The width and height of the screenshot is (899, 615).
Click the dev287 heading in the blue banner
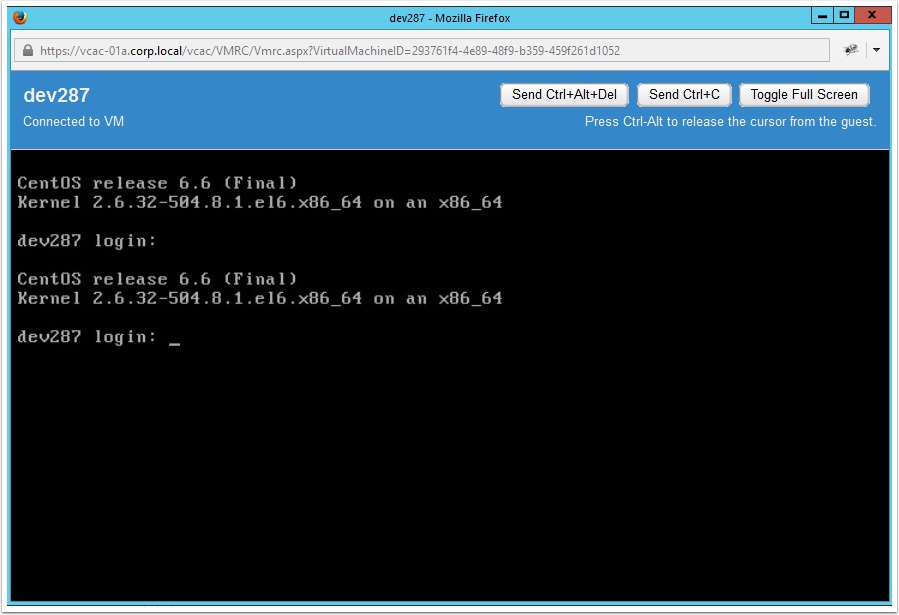[x=56, y=95]
